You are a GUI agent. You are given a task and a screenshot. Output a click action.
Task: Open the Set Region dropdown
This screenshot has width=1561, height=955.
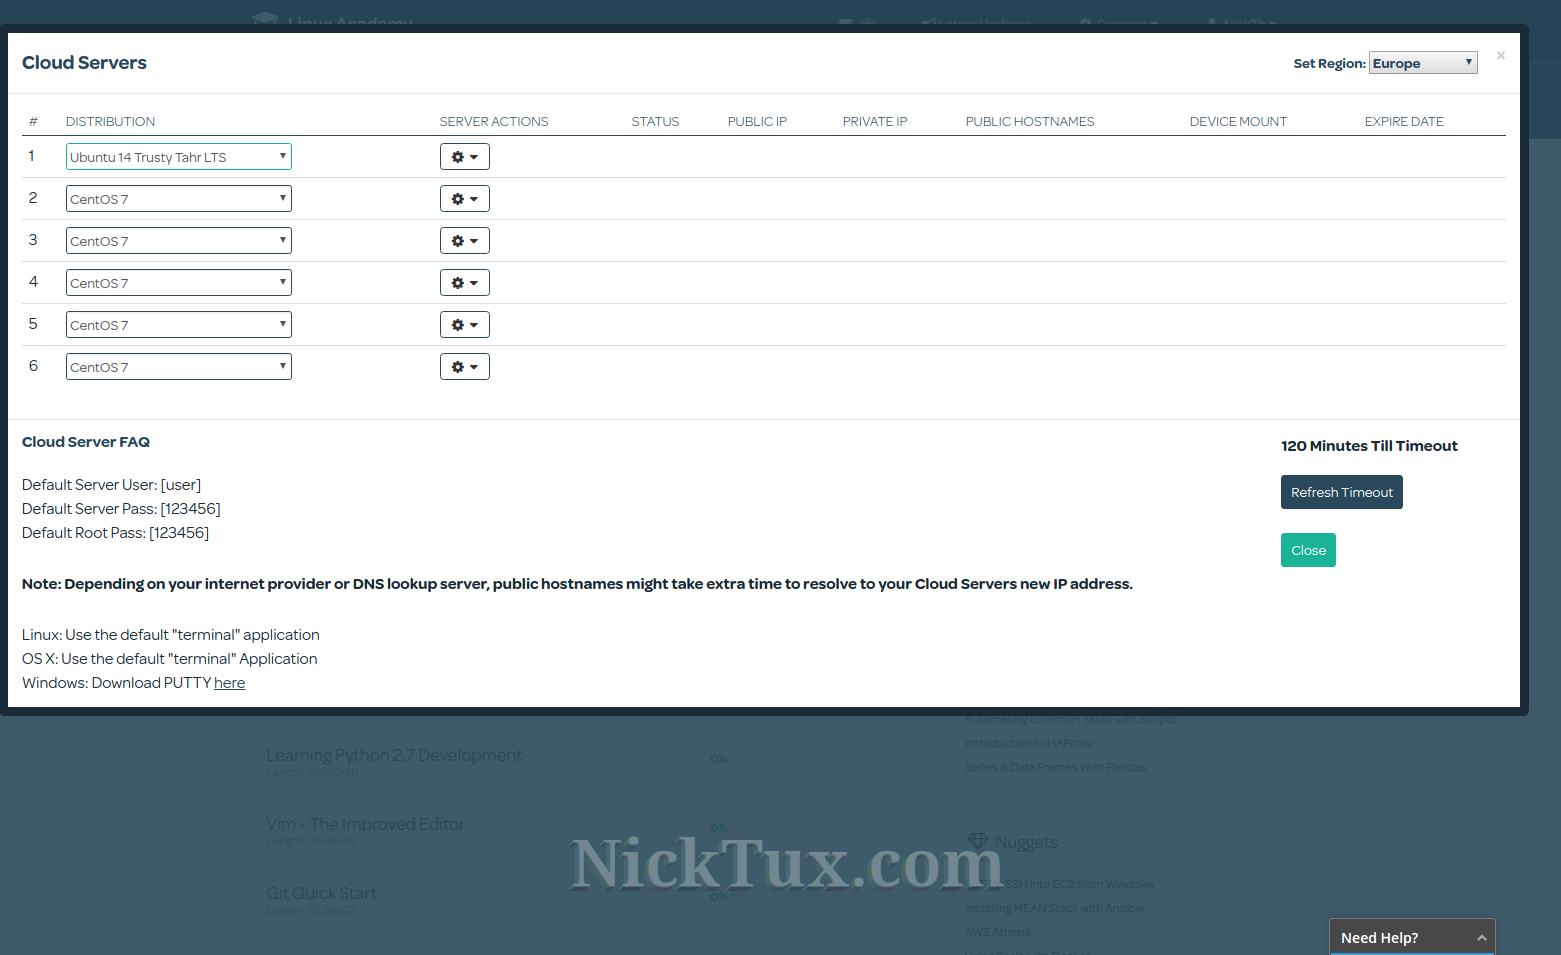(1422, 63)
